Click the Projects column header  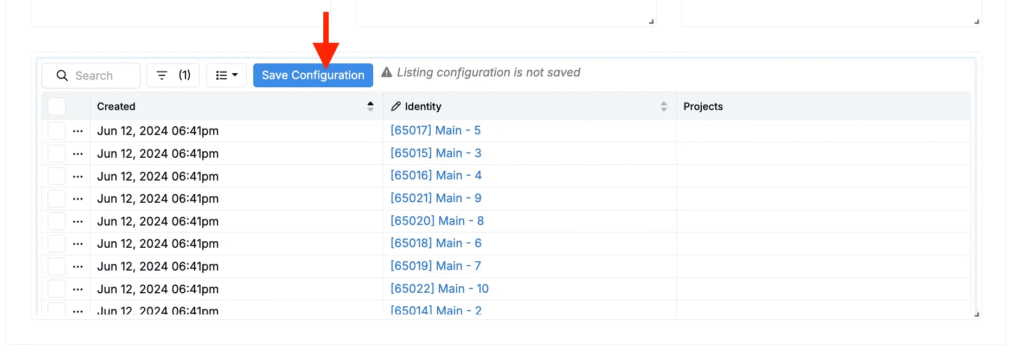703,106
